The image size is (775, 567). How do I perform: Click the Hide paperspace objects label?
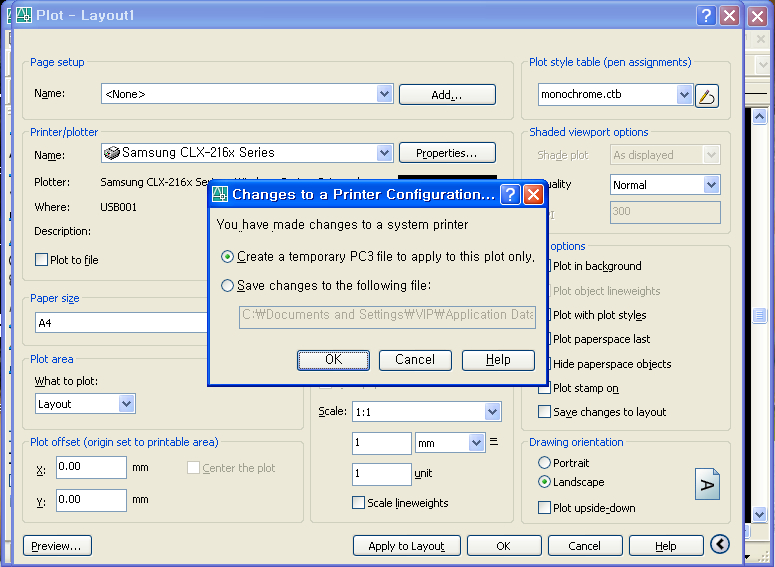pos(612,364)
